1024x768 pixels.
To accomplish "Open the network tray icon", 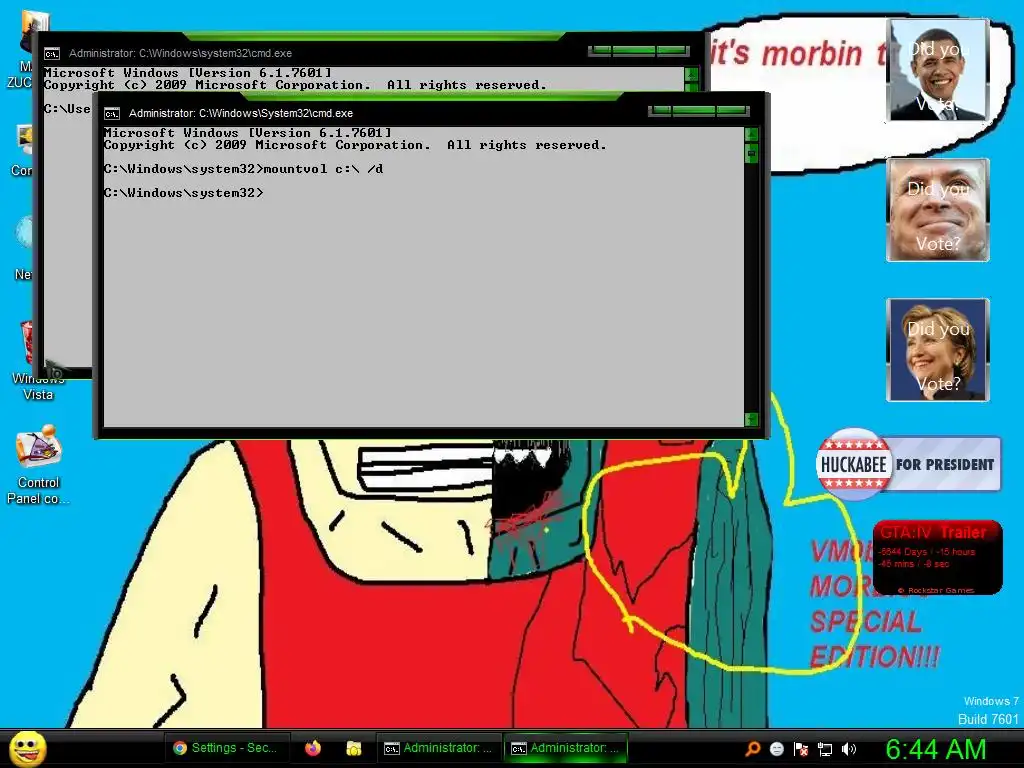I will (825, 749).
